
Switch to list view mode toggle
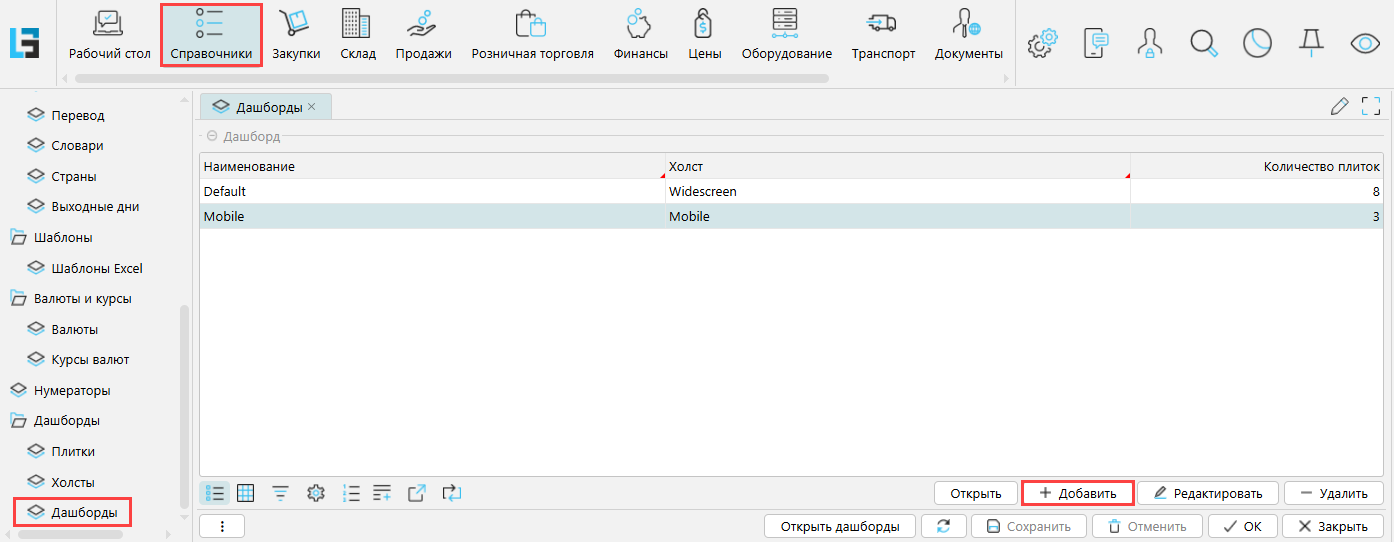(x=214, y=493)
